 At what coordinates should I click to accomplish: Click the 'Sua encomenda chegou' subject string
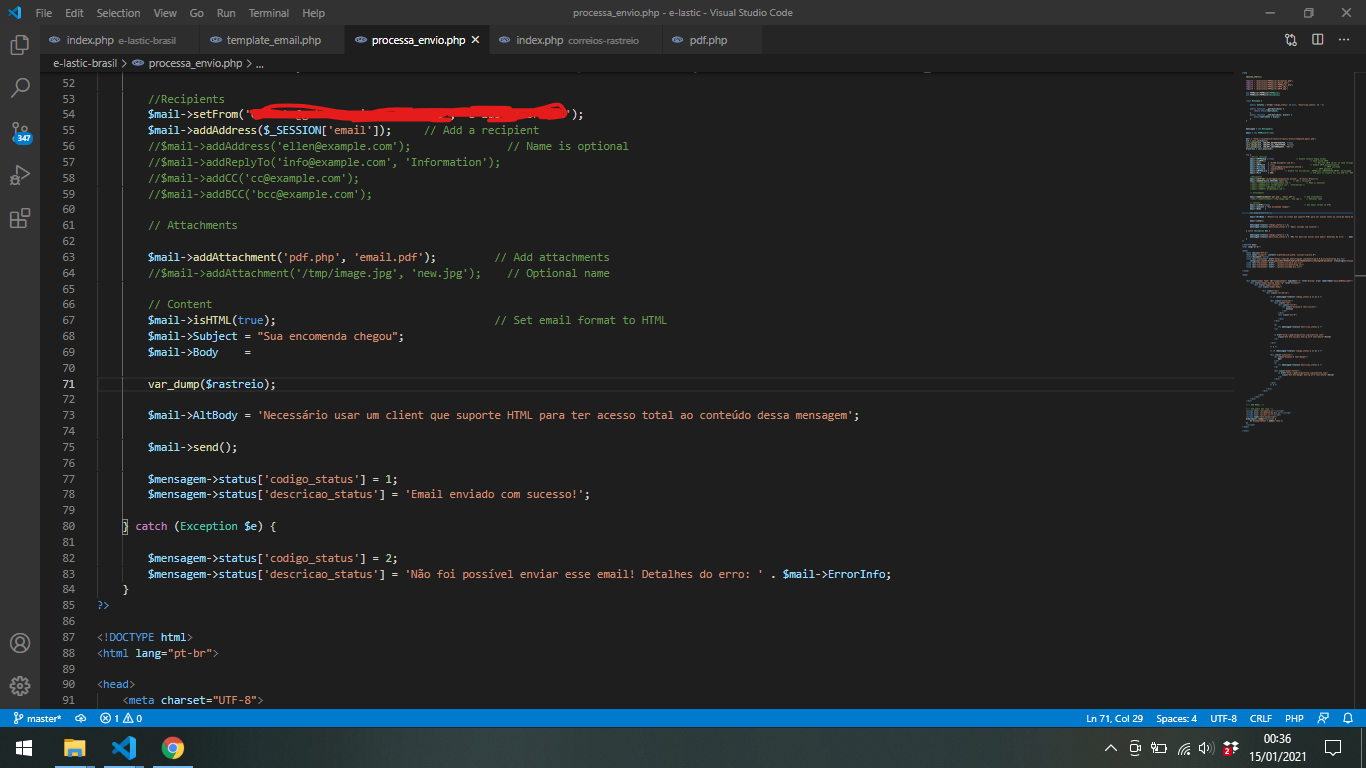click(327, 336)
